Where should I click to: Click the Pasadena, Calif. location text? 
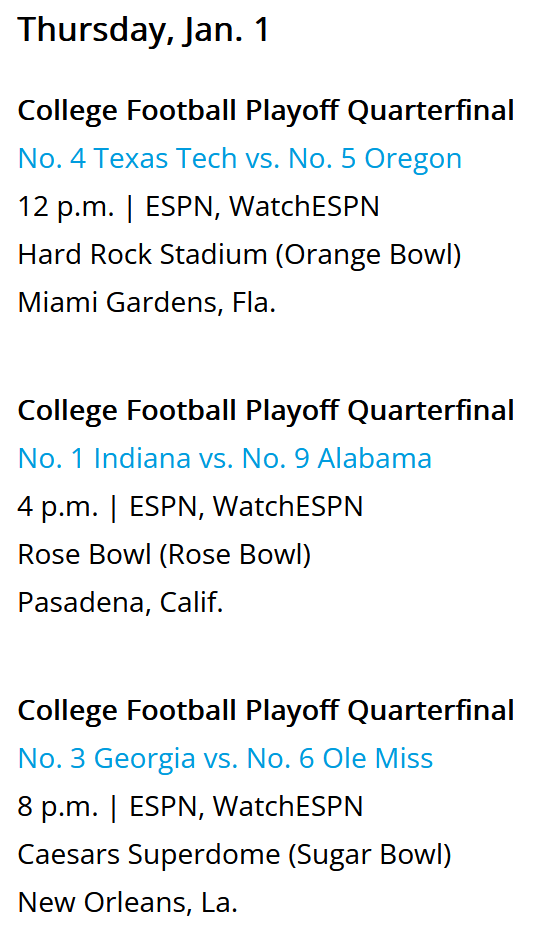(120, 602)
